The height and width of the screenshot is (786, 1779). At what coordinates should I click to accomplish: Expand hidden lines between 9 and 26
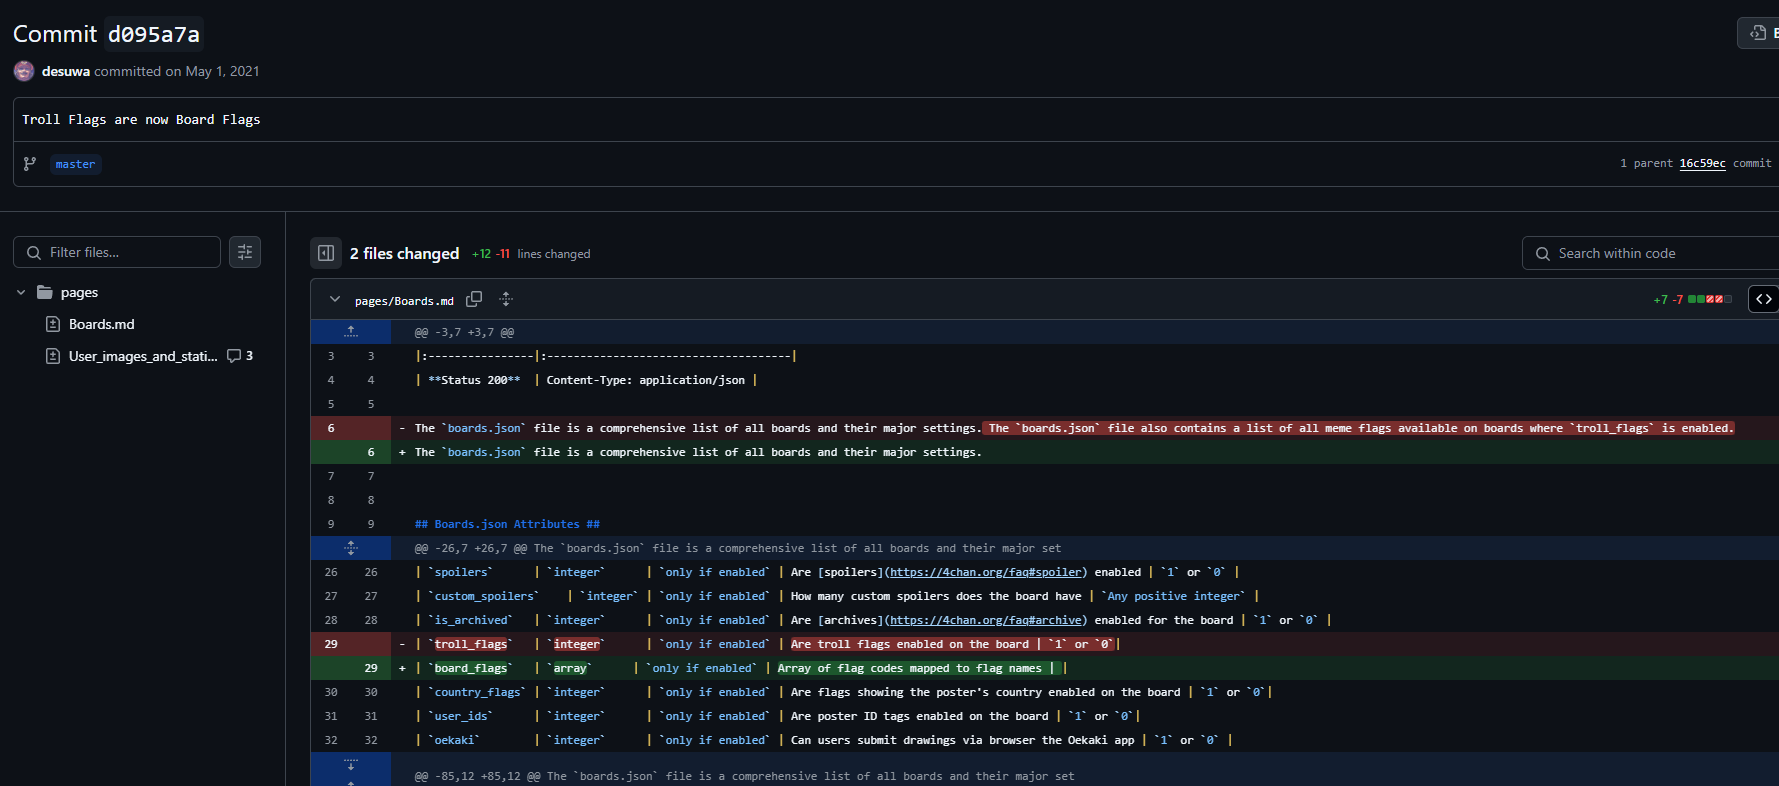351,548
